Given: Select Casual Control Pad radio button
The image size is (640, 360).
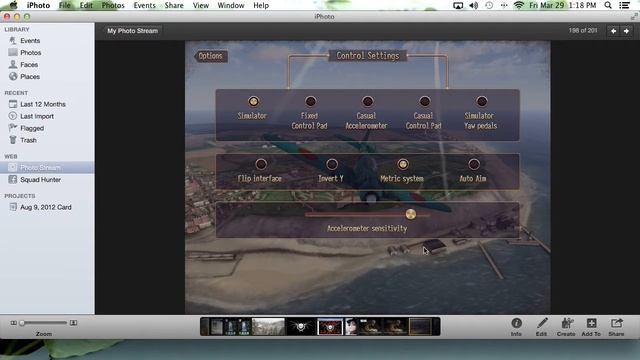Looking at the screenshot, I should [424, 101].
